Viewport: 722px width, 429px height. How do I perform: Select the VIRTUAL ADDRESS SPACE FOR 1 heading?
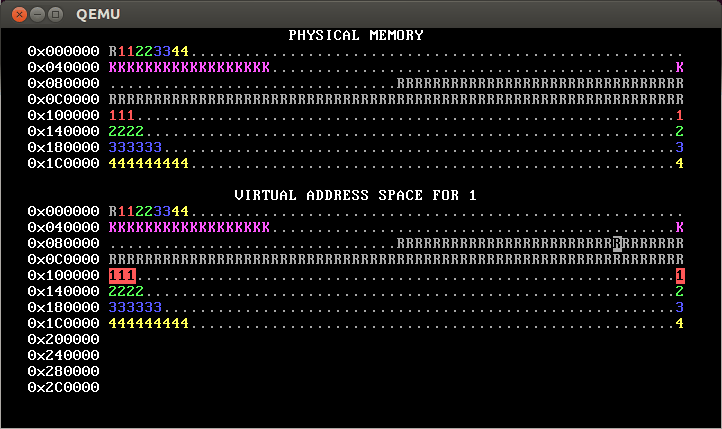[x=356, y=195]
